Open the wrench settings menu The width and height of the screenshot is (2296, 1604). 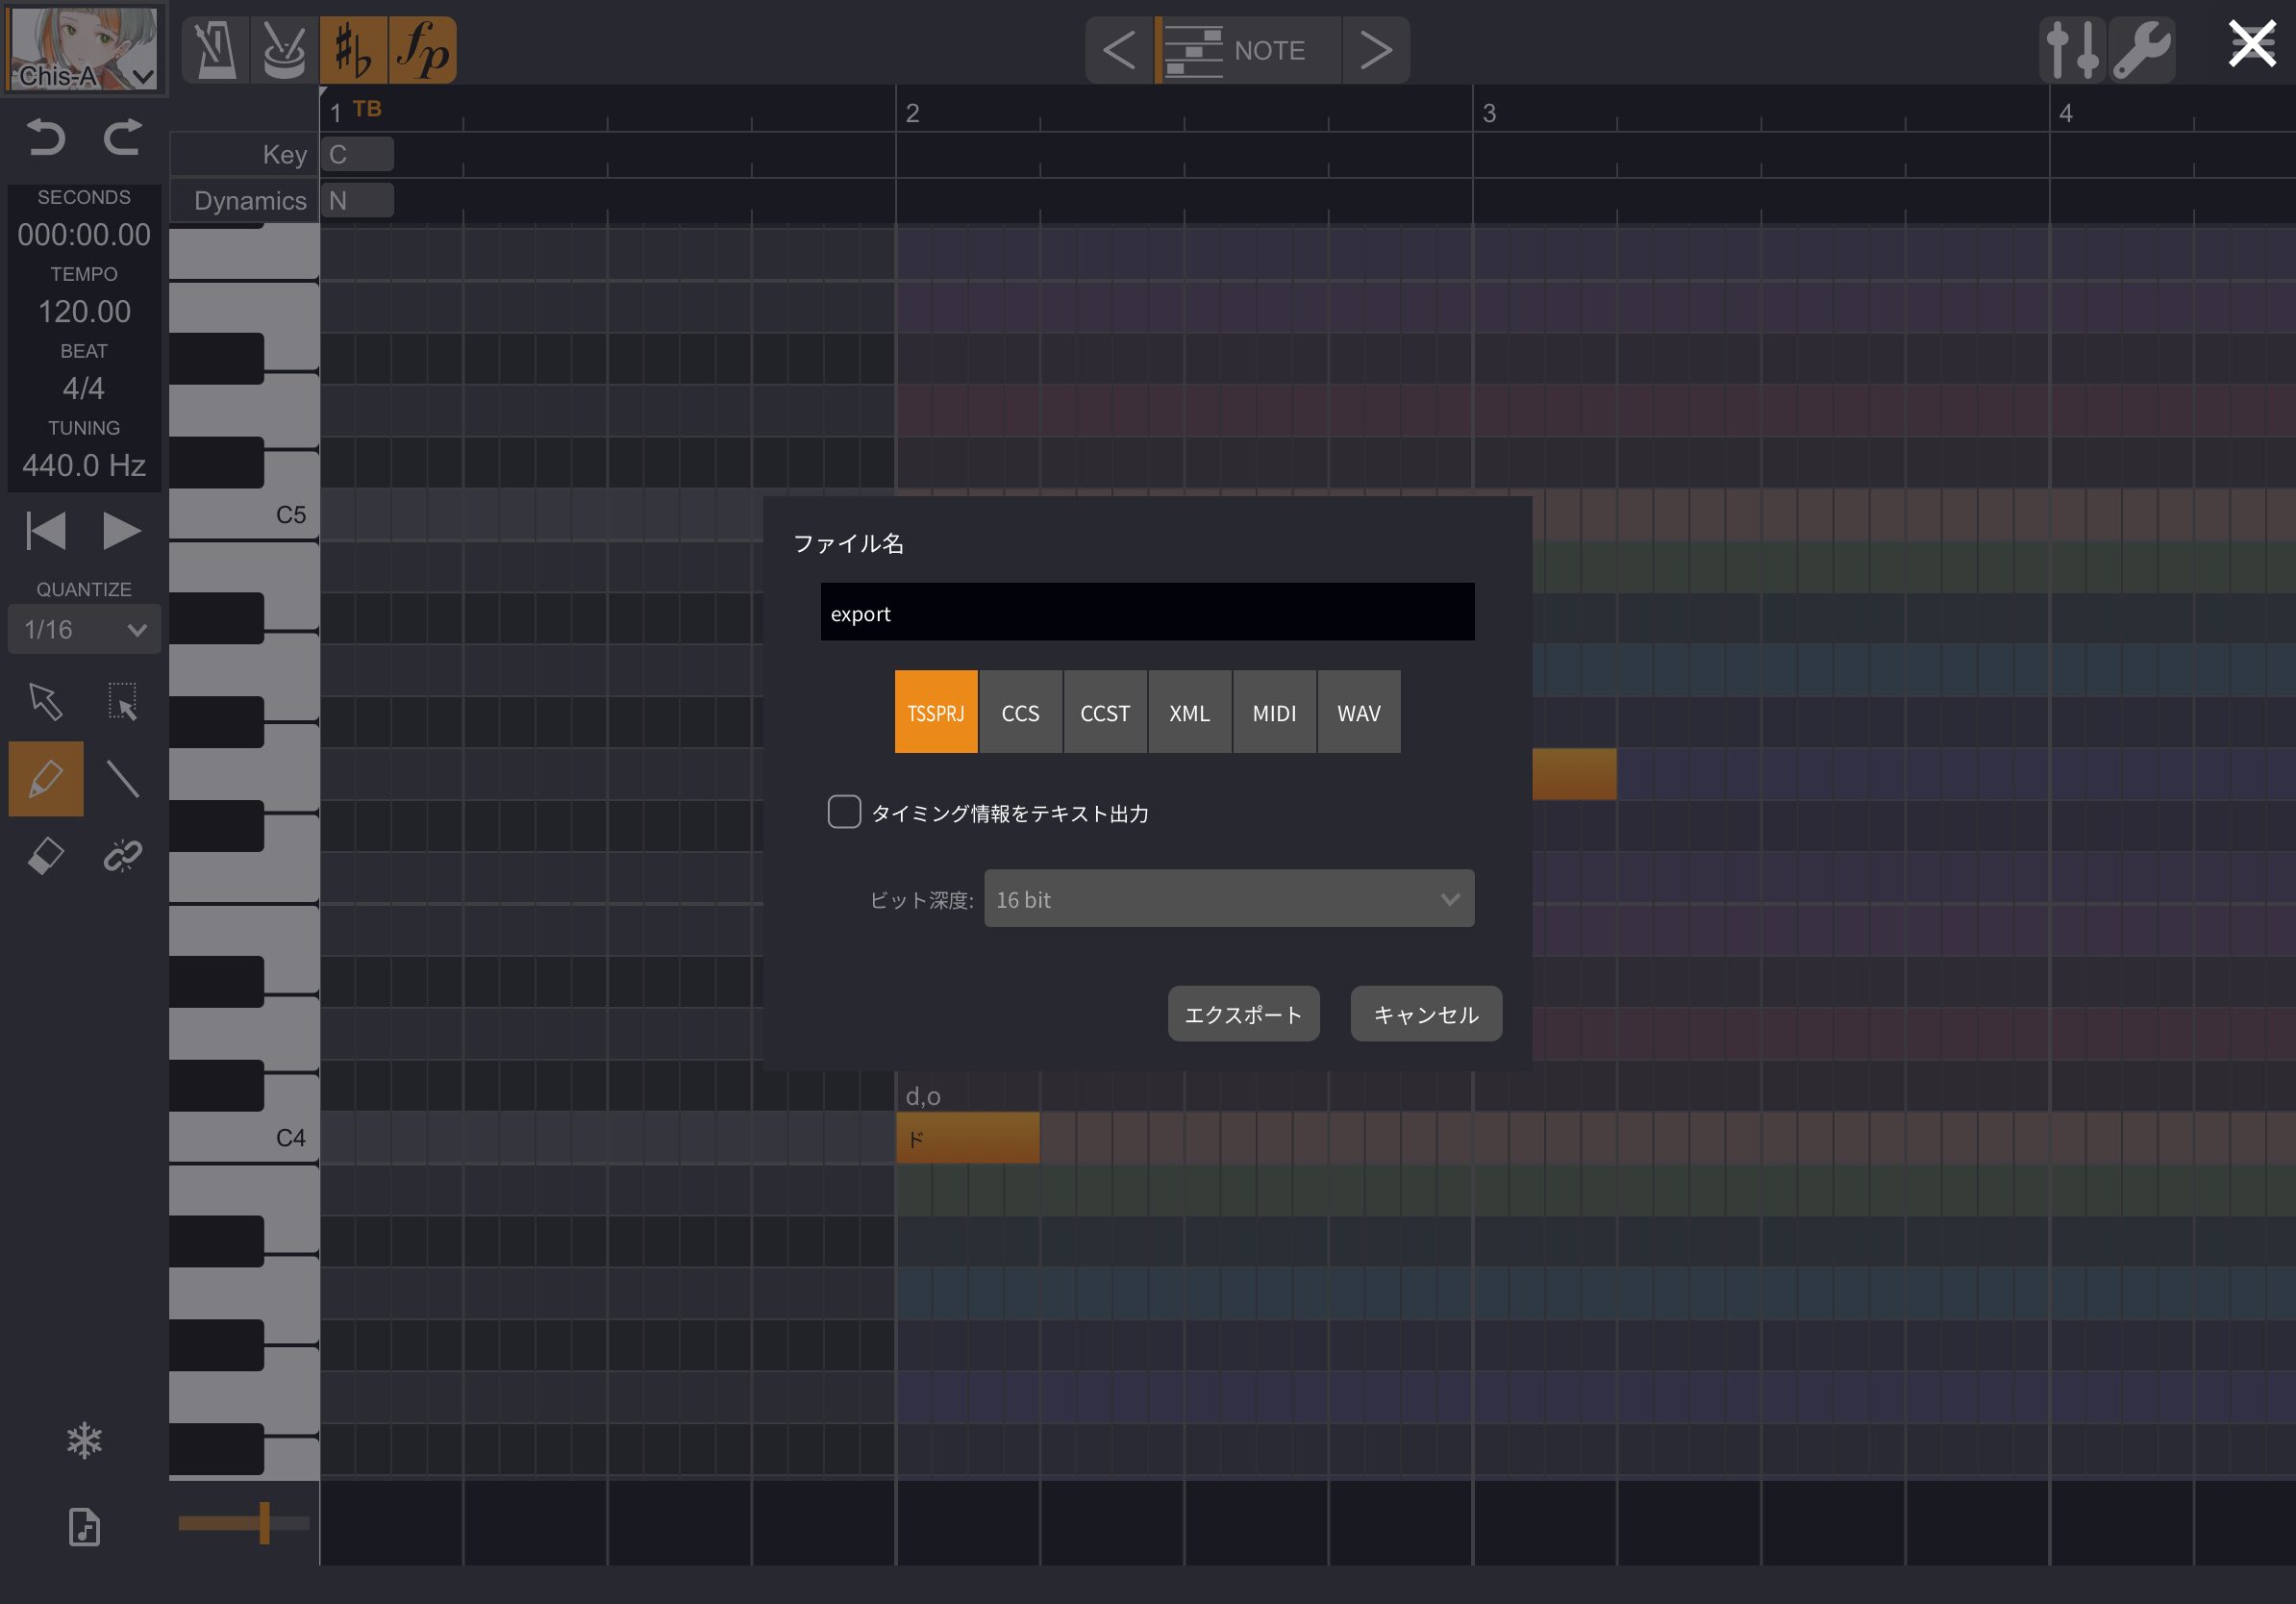click(x=2142, y=50)
